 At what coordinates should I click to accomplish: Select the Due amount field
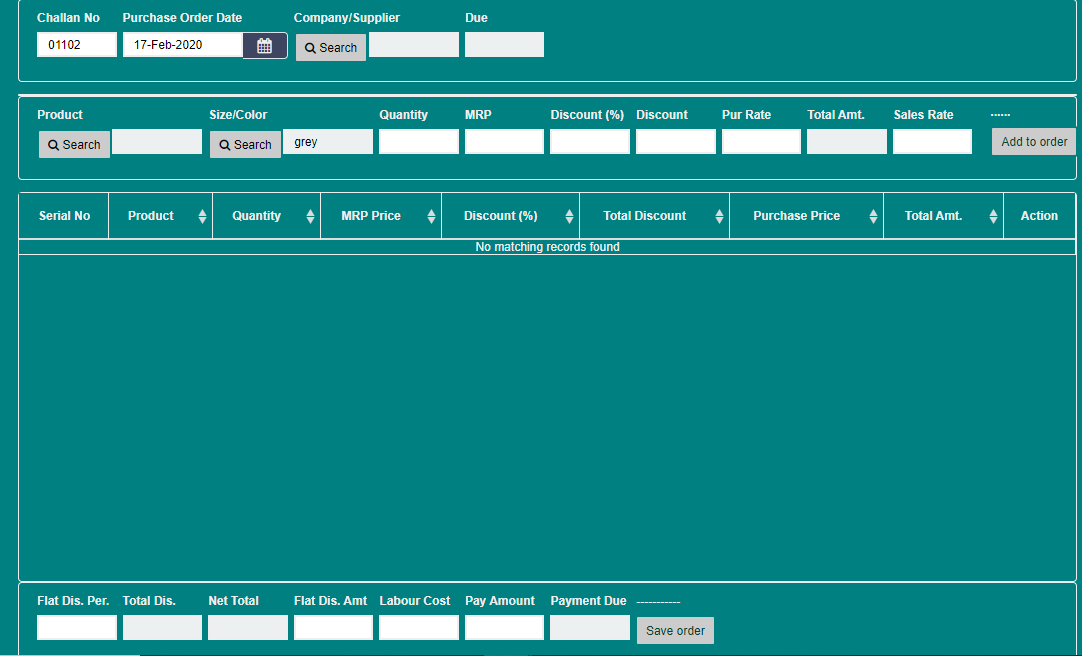point(504,45)
